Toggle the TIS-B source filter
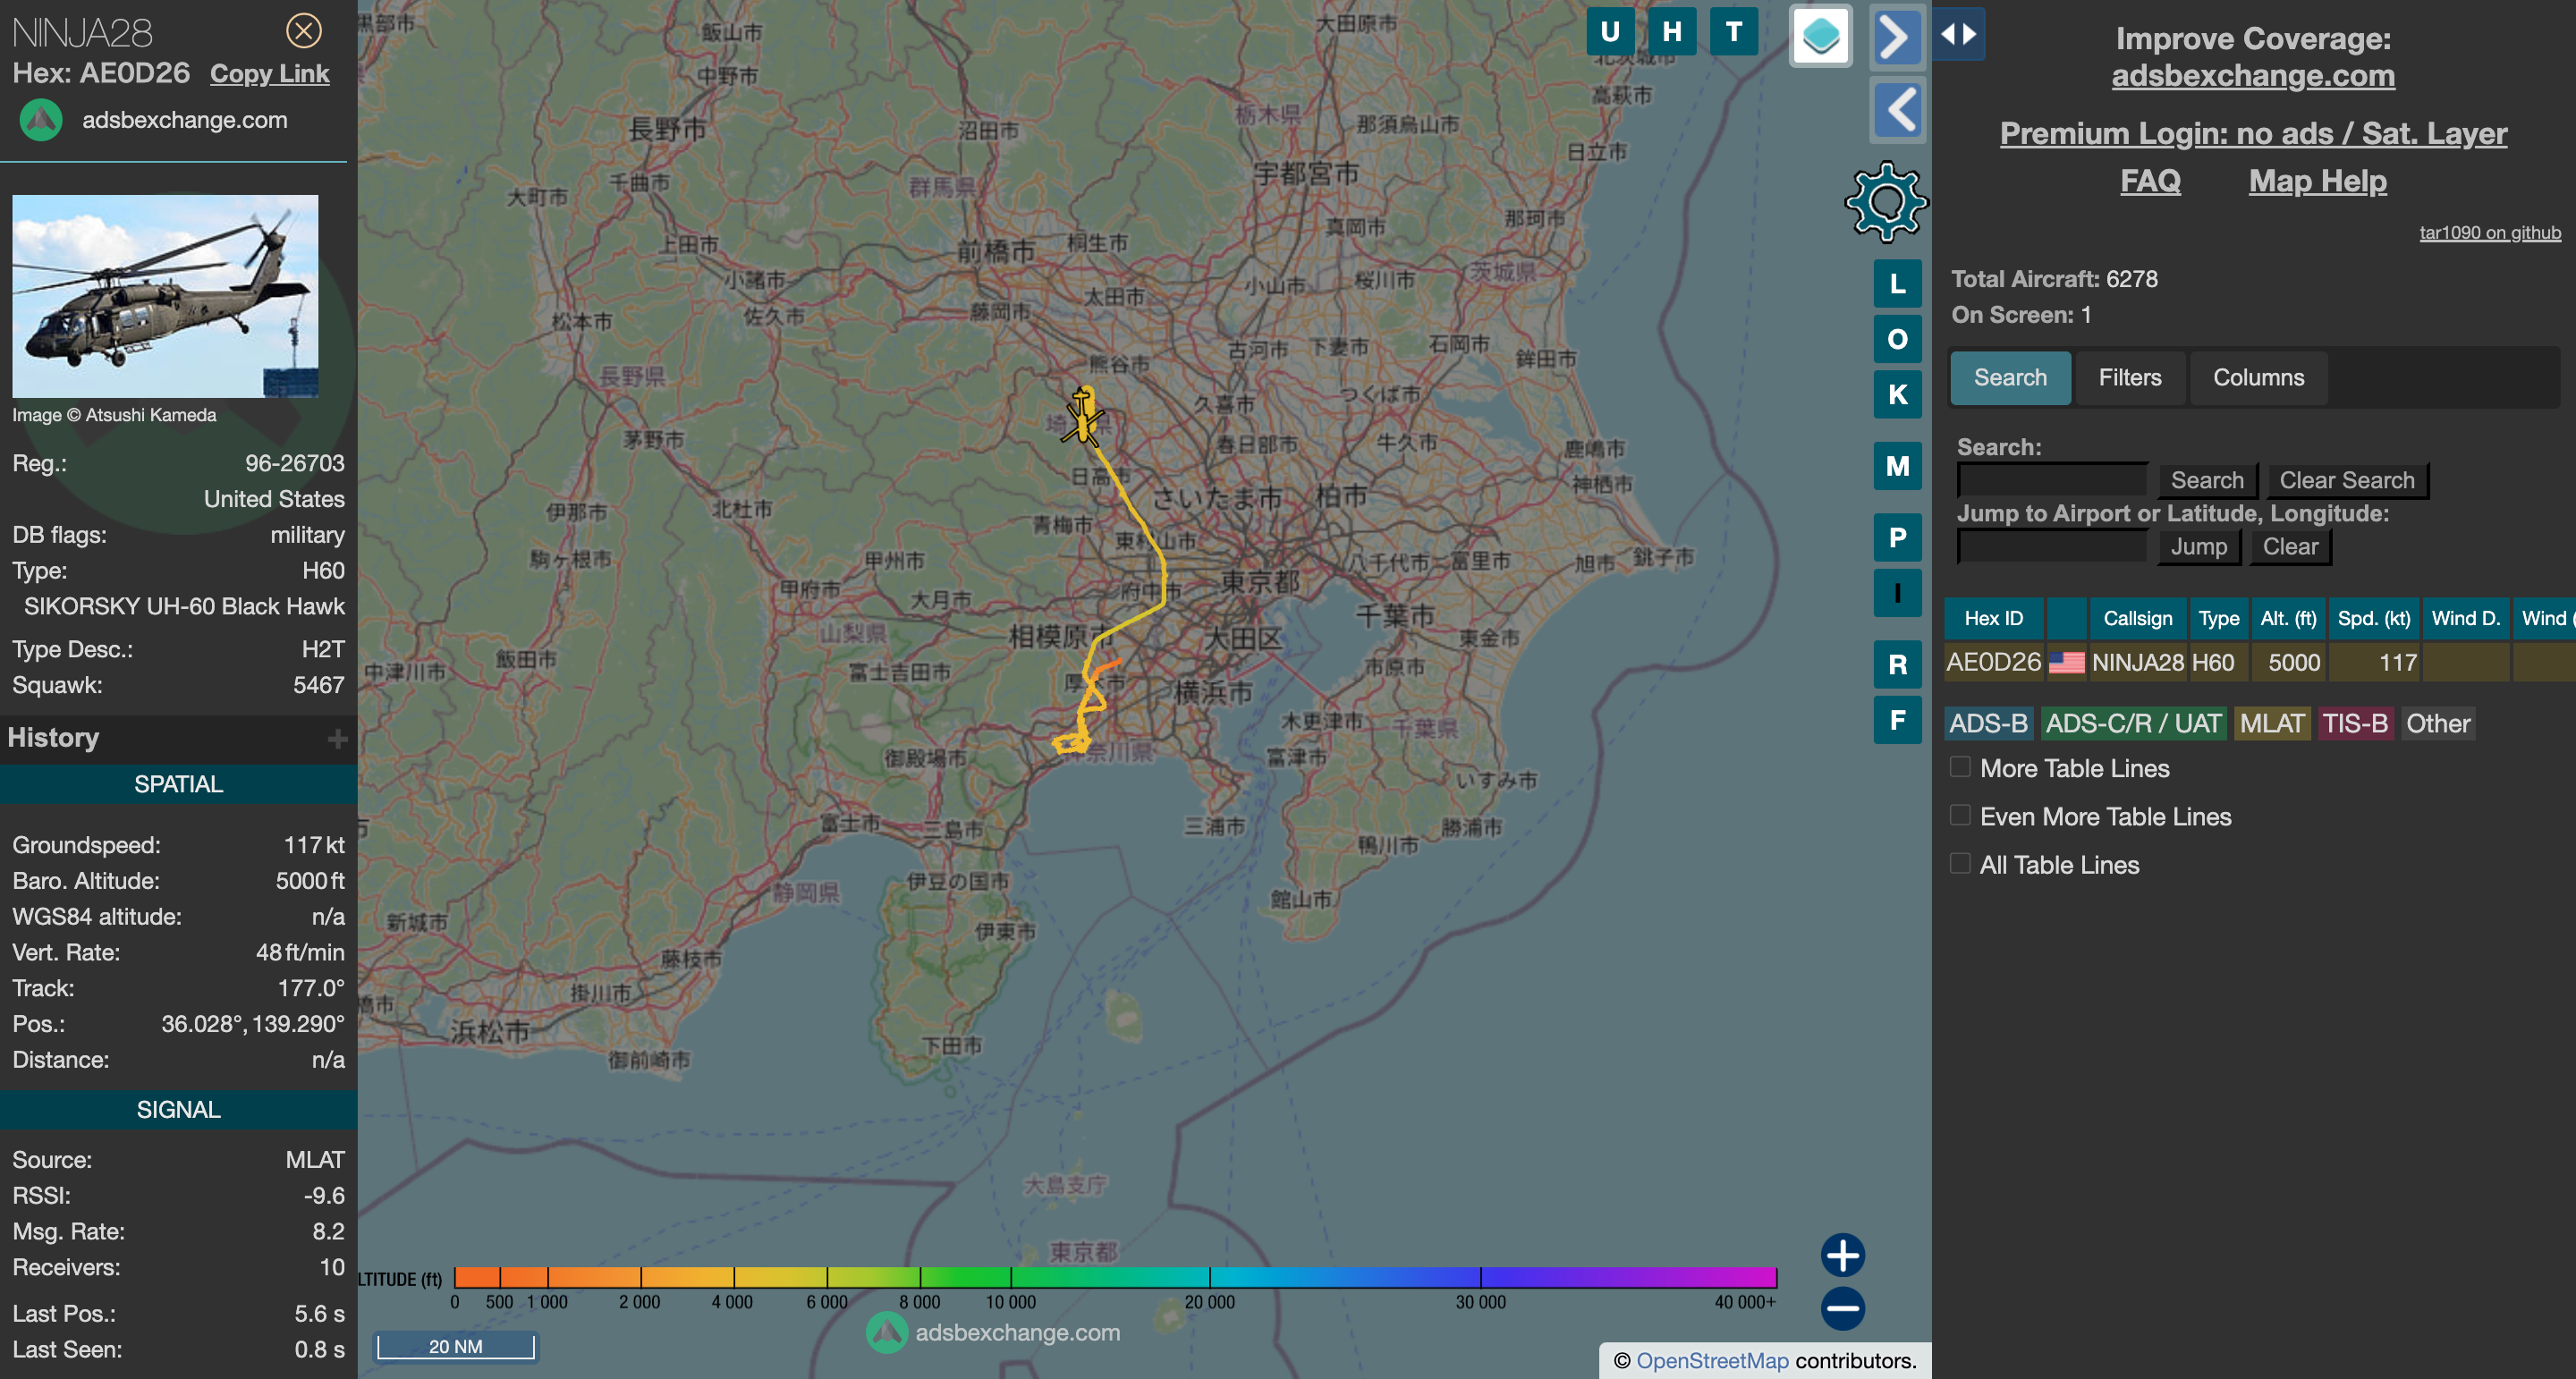The width and height of the screenshot is (2576, 1379). (x=2354, y=723)
